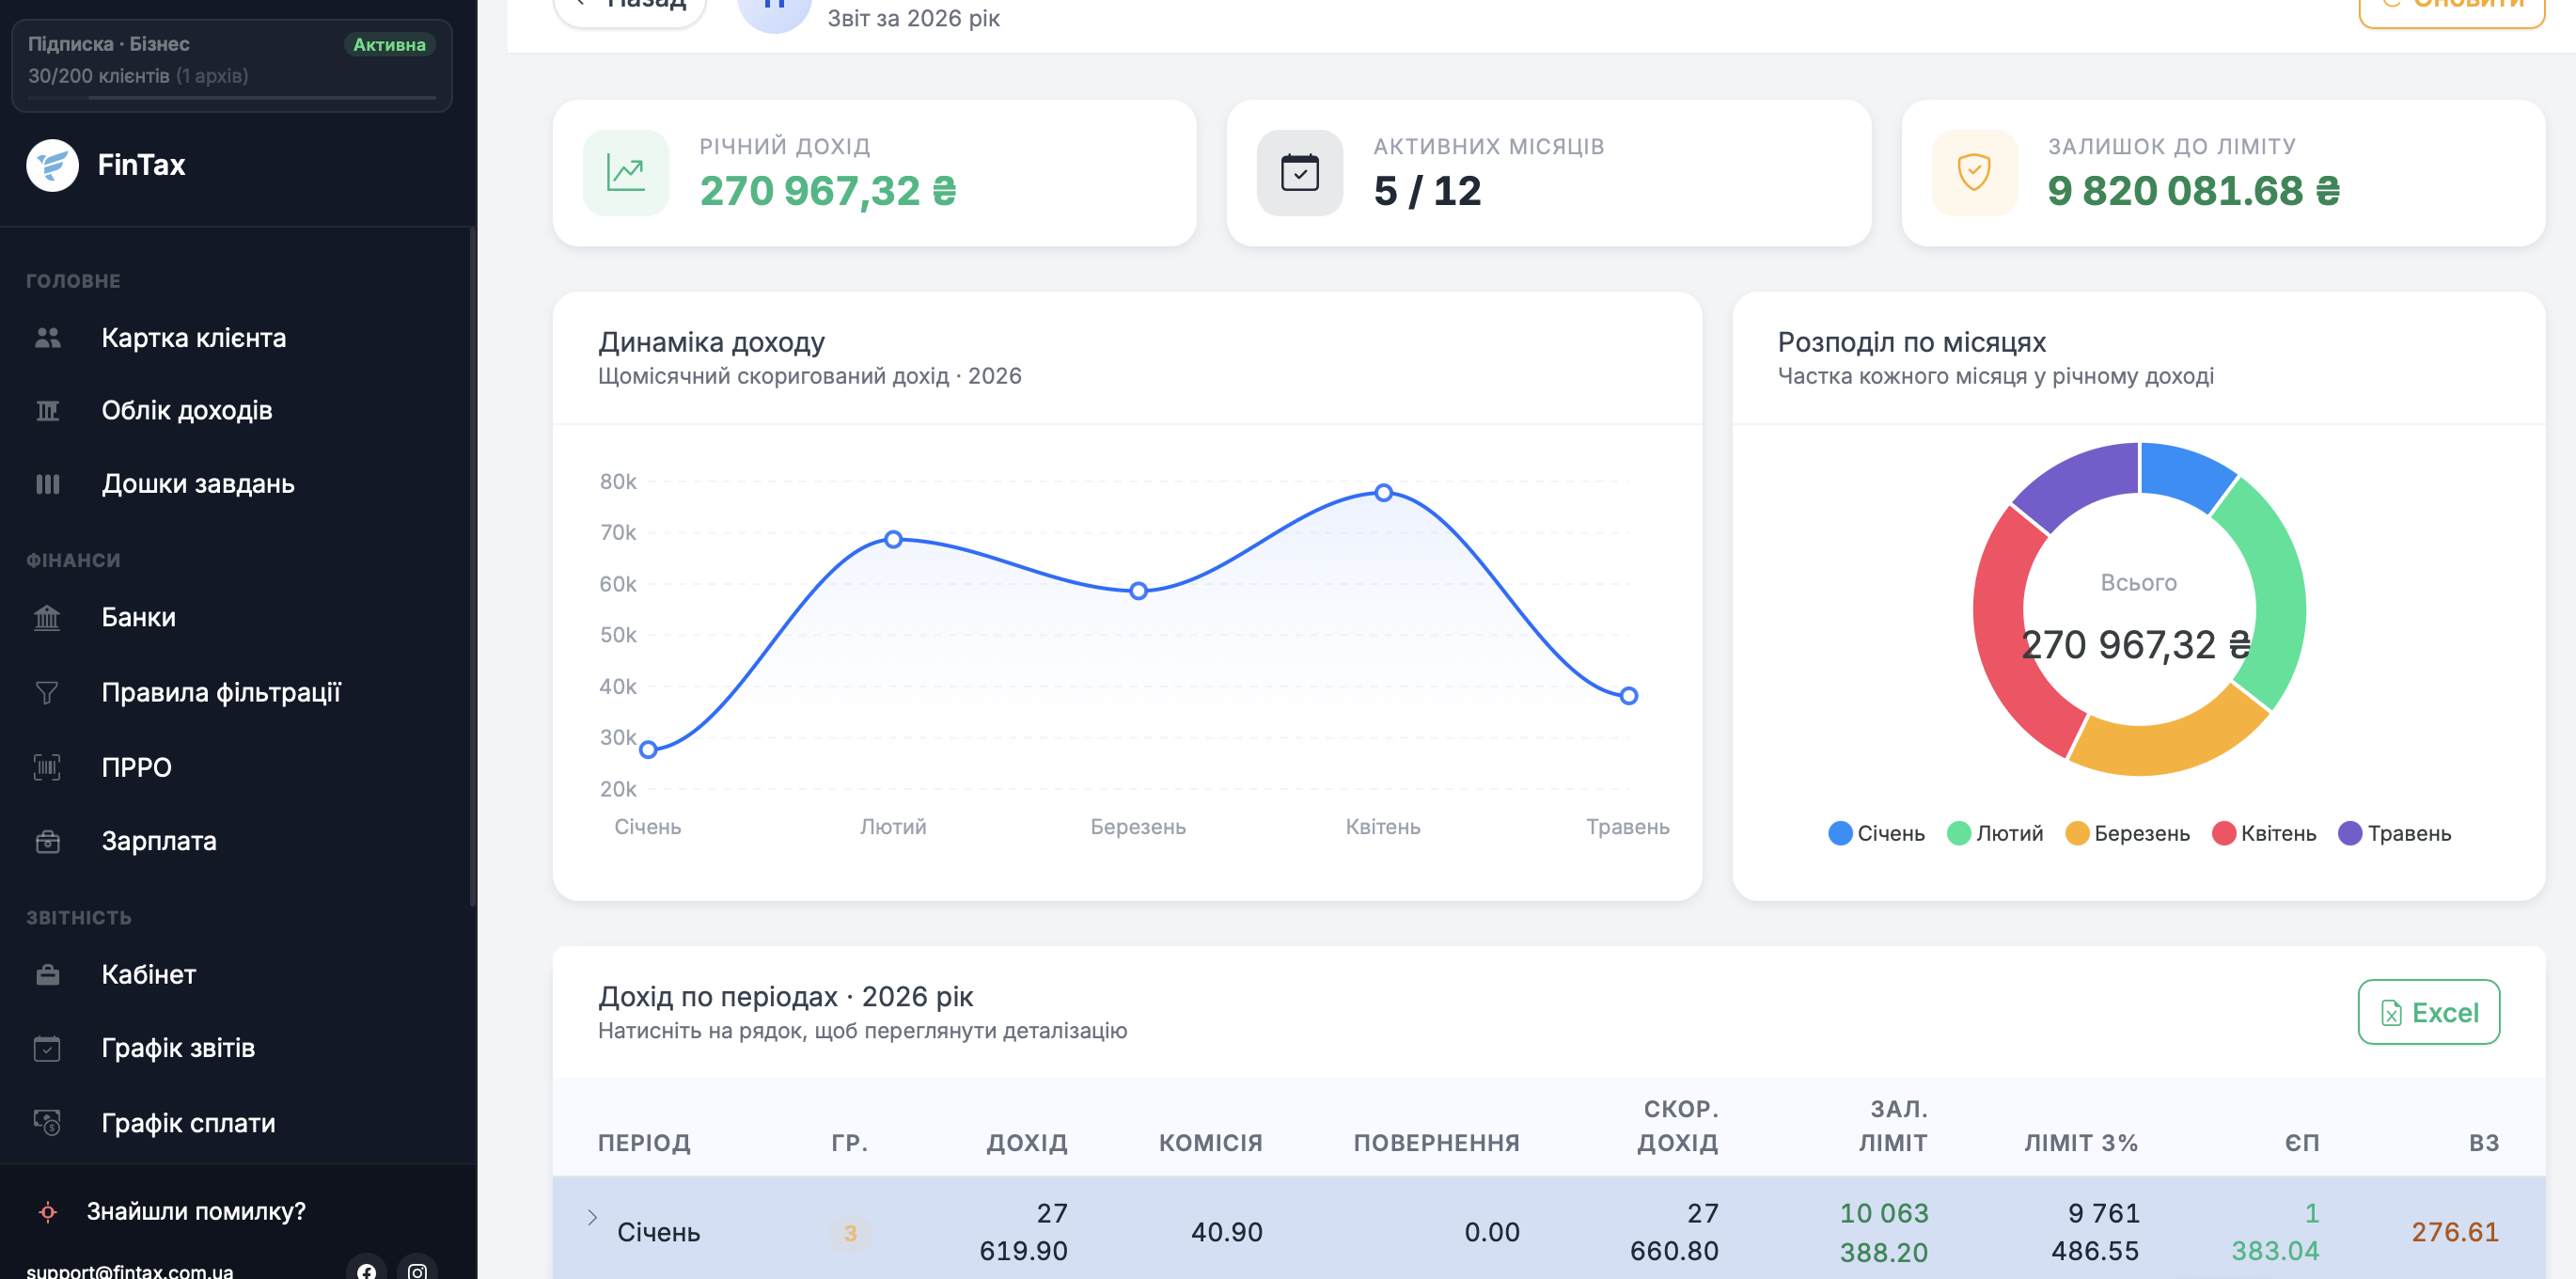Select the Лютий data point on line chart
2576x1279 pixels.
pos(894,539)
